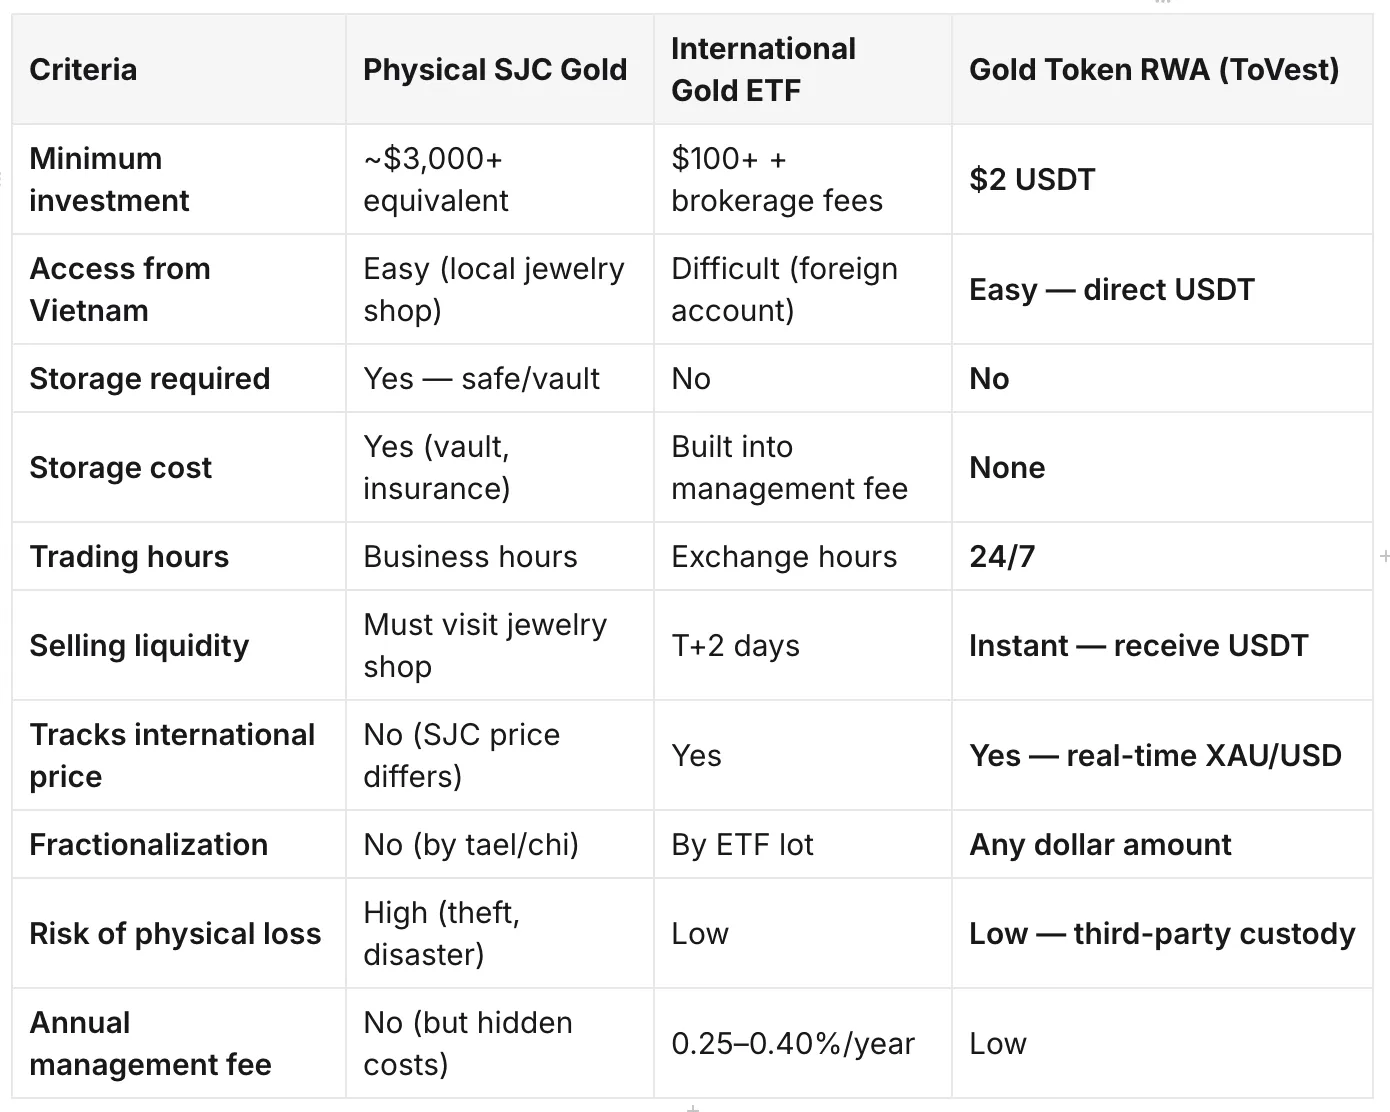Screen dimensions: 1390x1112
Task: Click the 0.25–0.40%/year cell
Action: coord(803,1043)
